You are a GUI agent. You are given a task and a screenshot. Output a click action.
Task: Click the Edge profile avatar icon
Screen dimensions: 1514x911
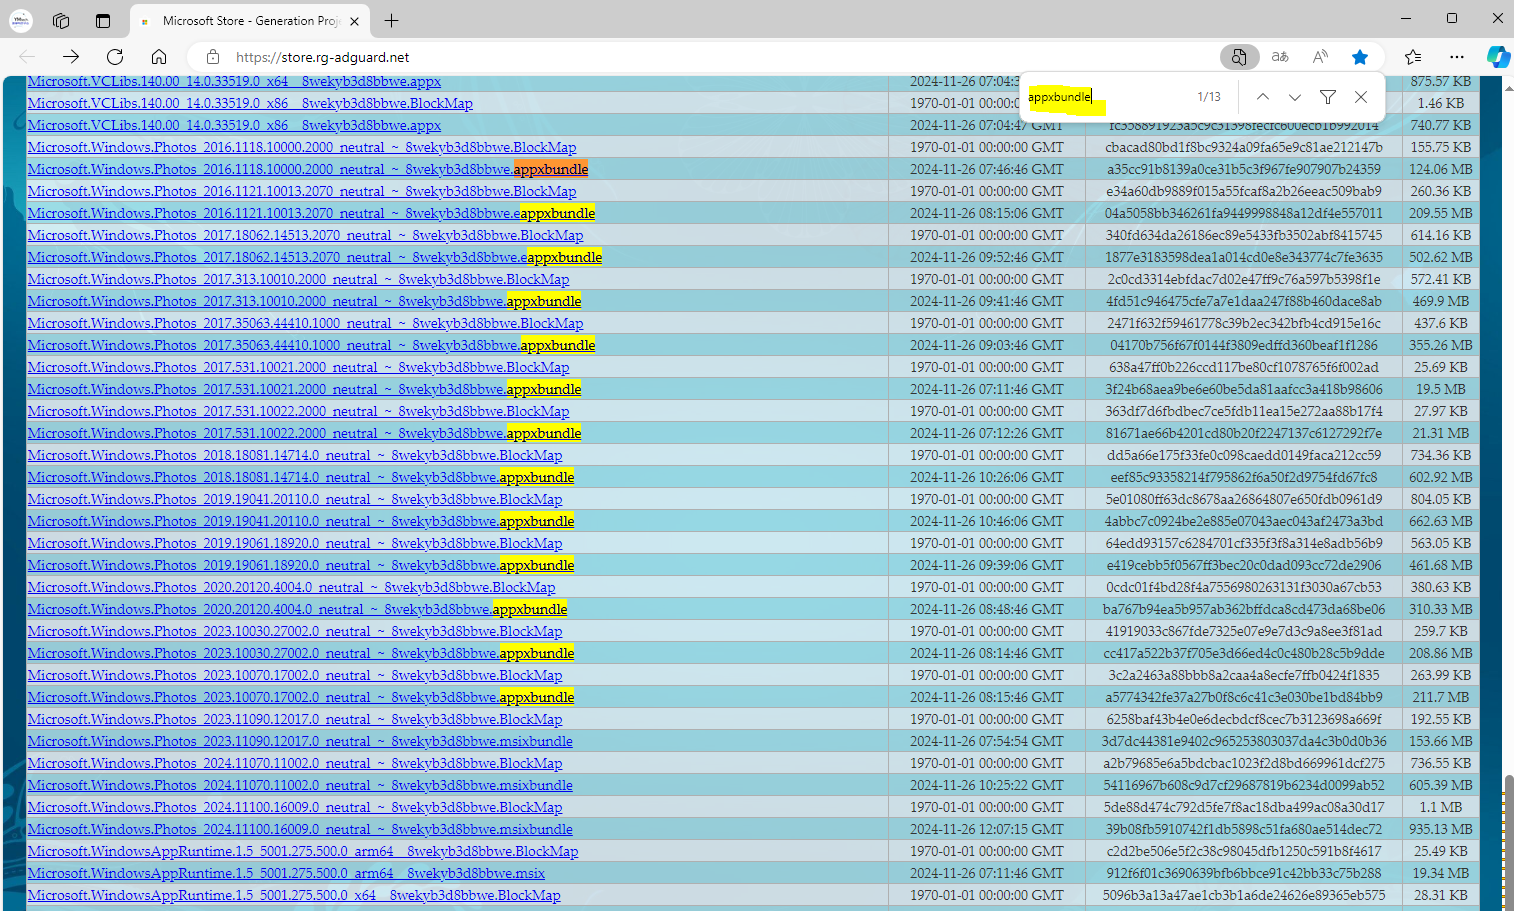(x=20, y=20)
